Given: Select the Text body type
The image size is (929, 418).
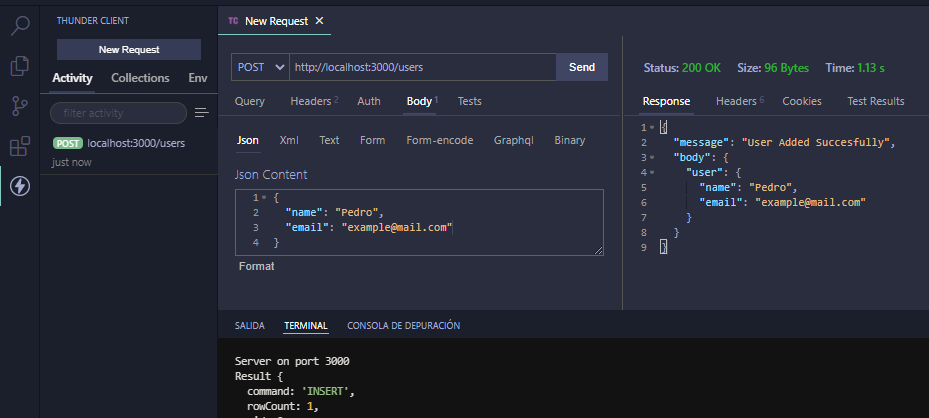Looking at the screenshot, I should tap(329, 140).
